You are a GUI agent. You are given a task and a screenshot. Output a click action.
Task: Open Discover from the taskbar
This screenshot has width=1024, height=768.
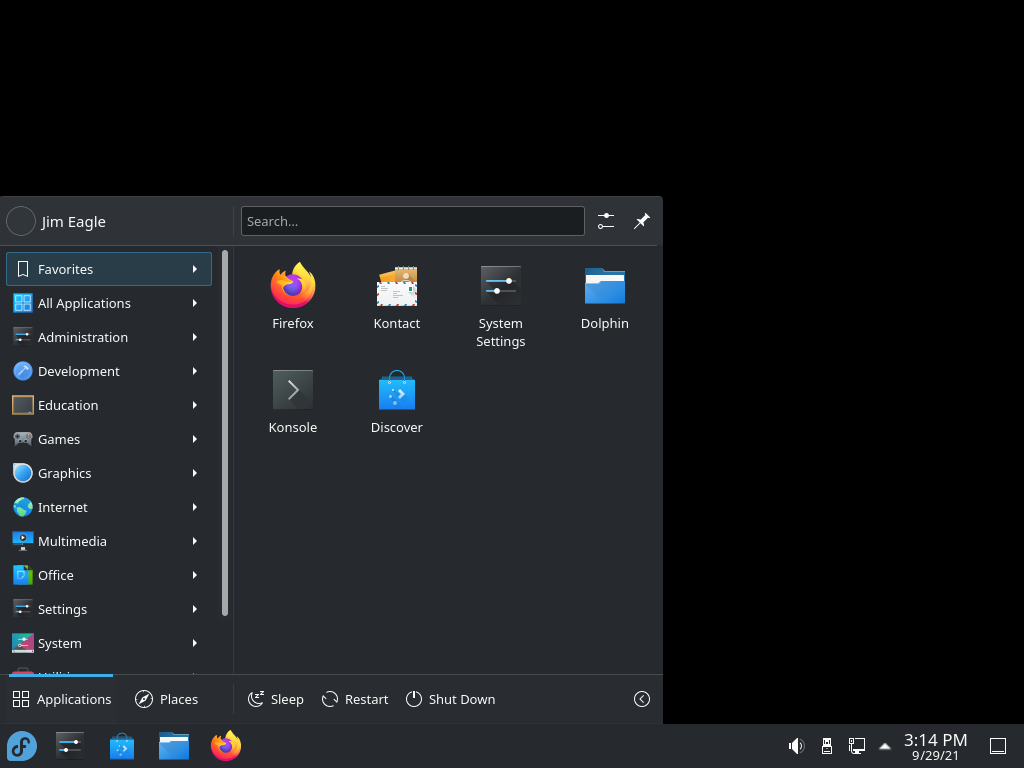121,746
